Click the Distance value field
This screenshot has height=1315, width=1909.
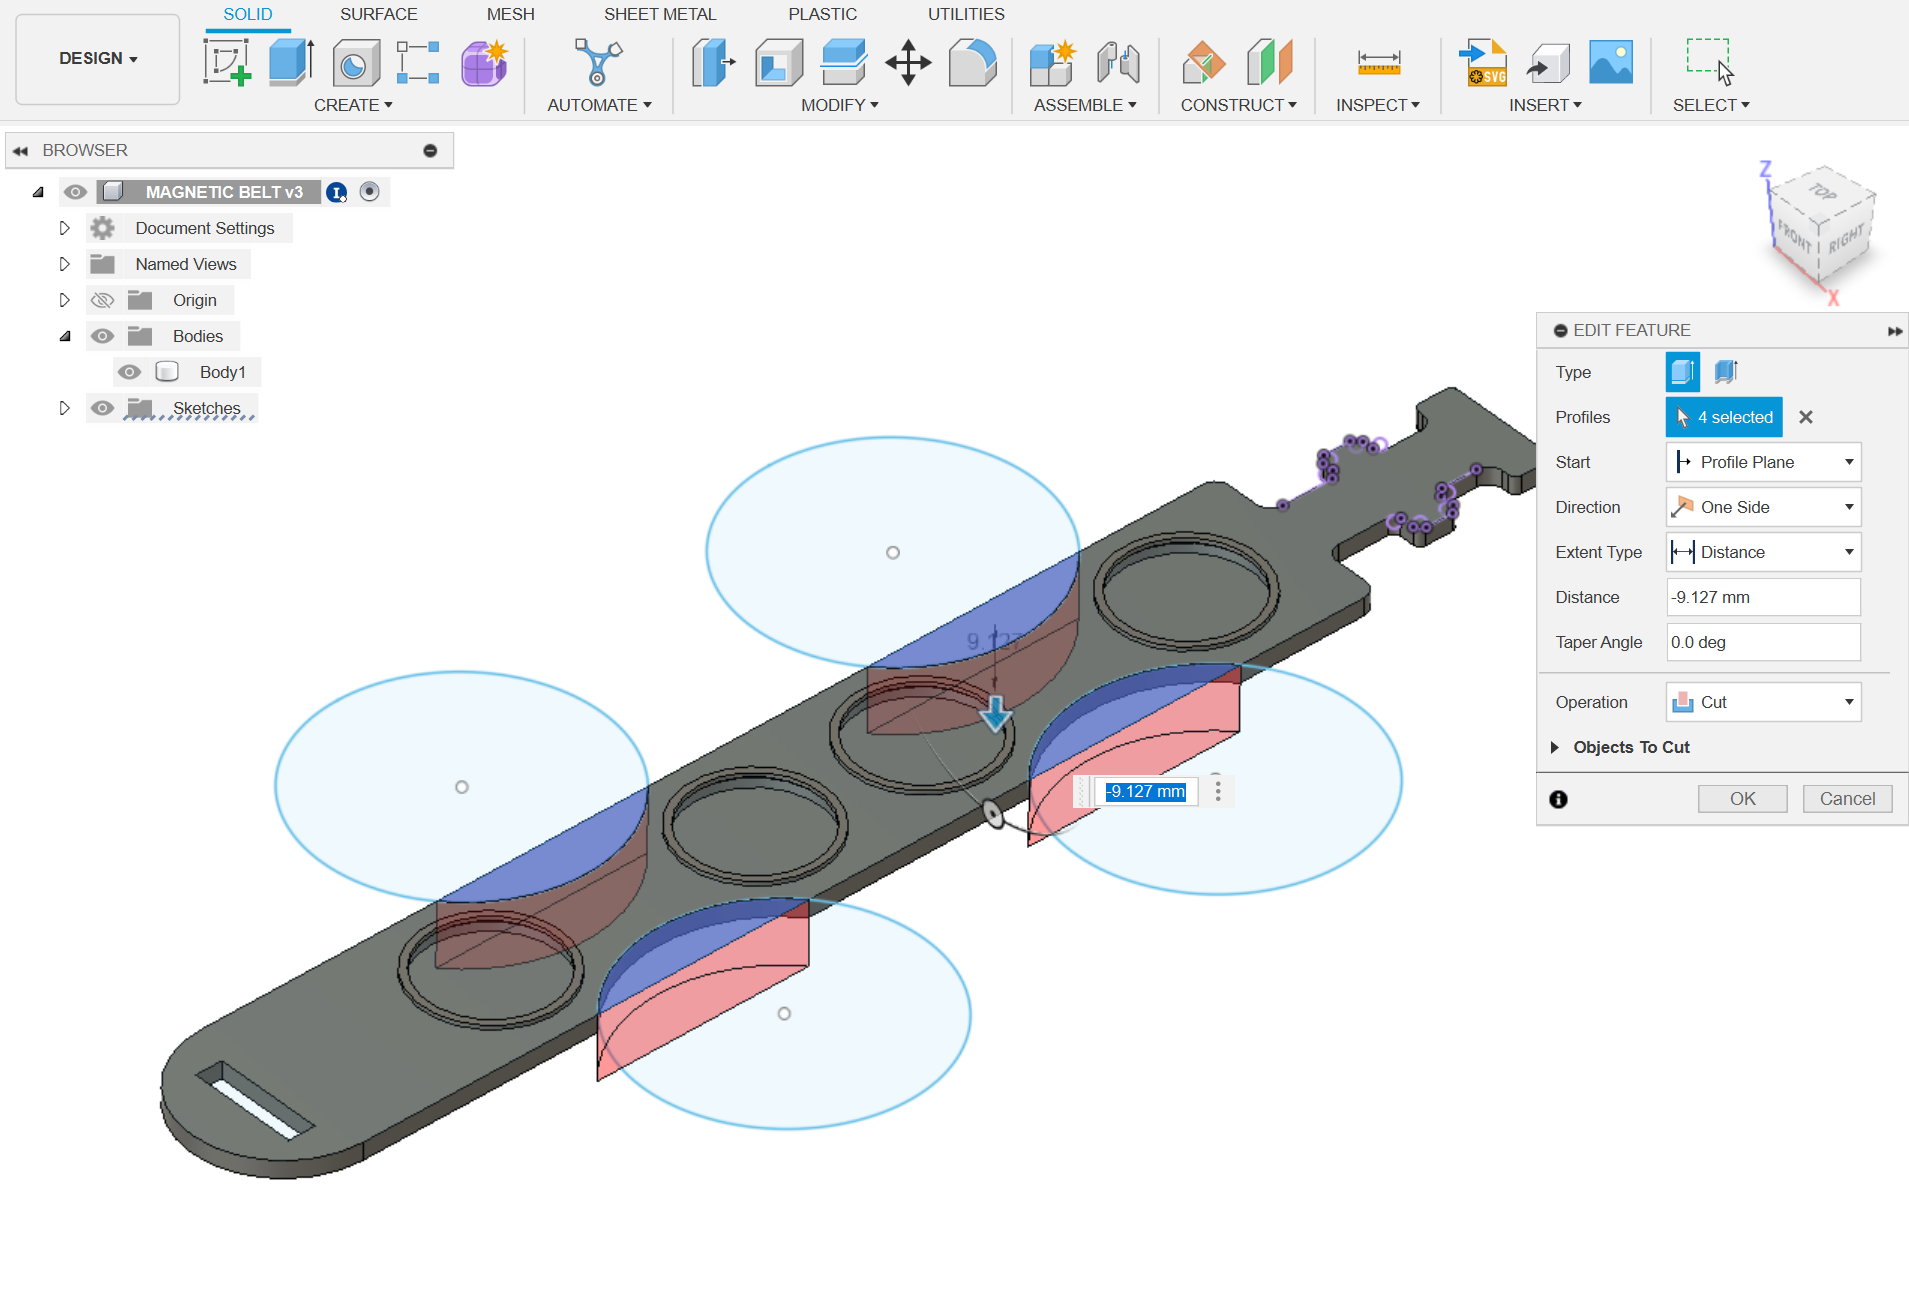pos(1763,597)
